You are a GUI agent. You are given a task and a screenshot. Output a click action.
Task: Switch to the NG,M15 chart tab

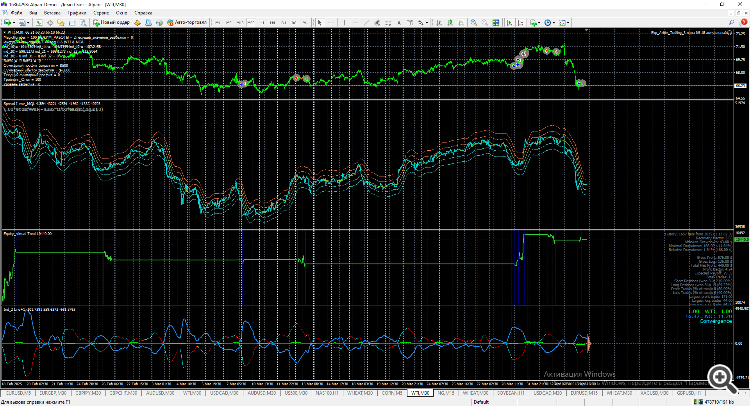446,393
